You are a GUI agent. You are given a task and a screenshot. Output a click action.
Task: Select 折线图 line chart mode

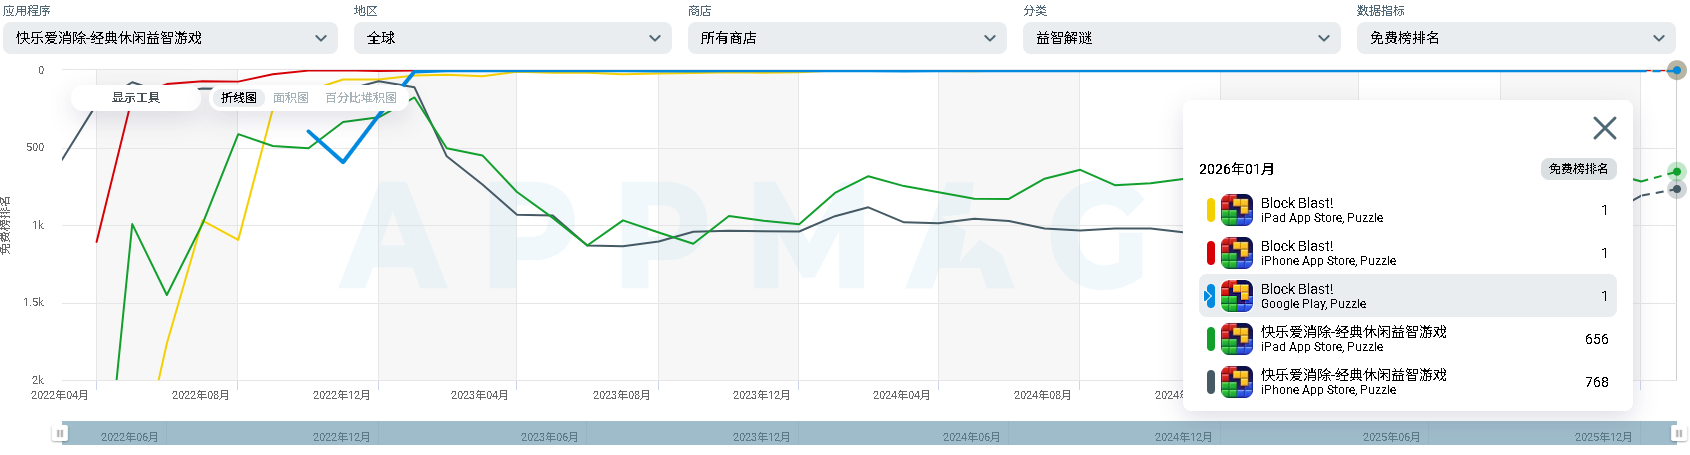239,98
